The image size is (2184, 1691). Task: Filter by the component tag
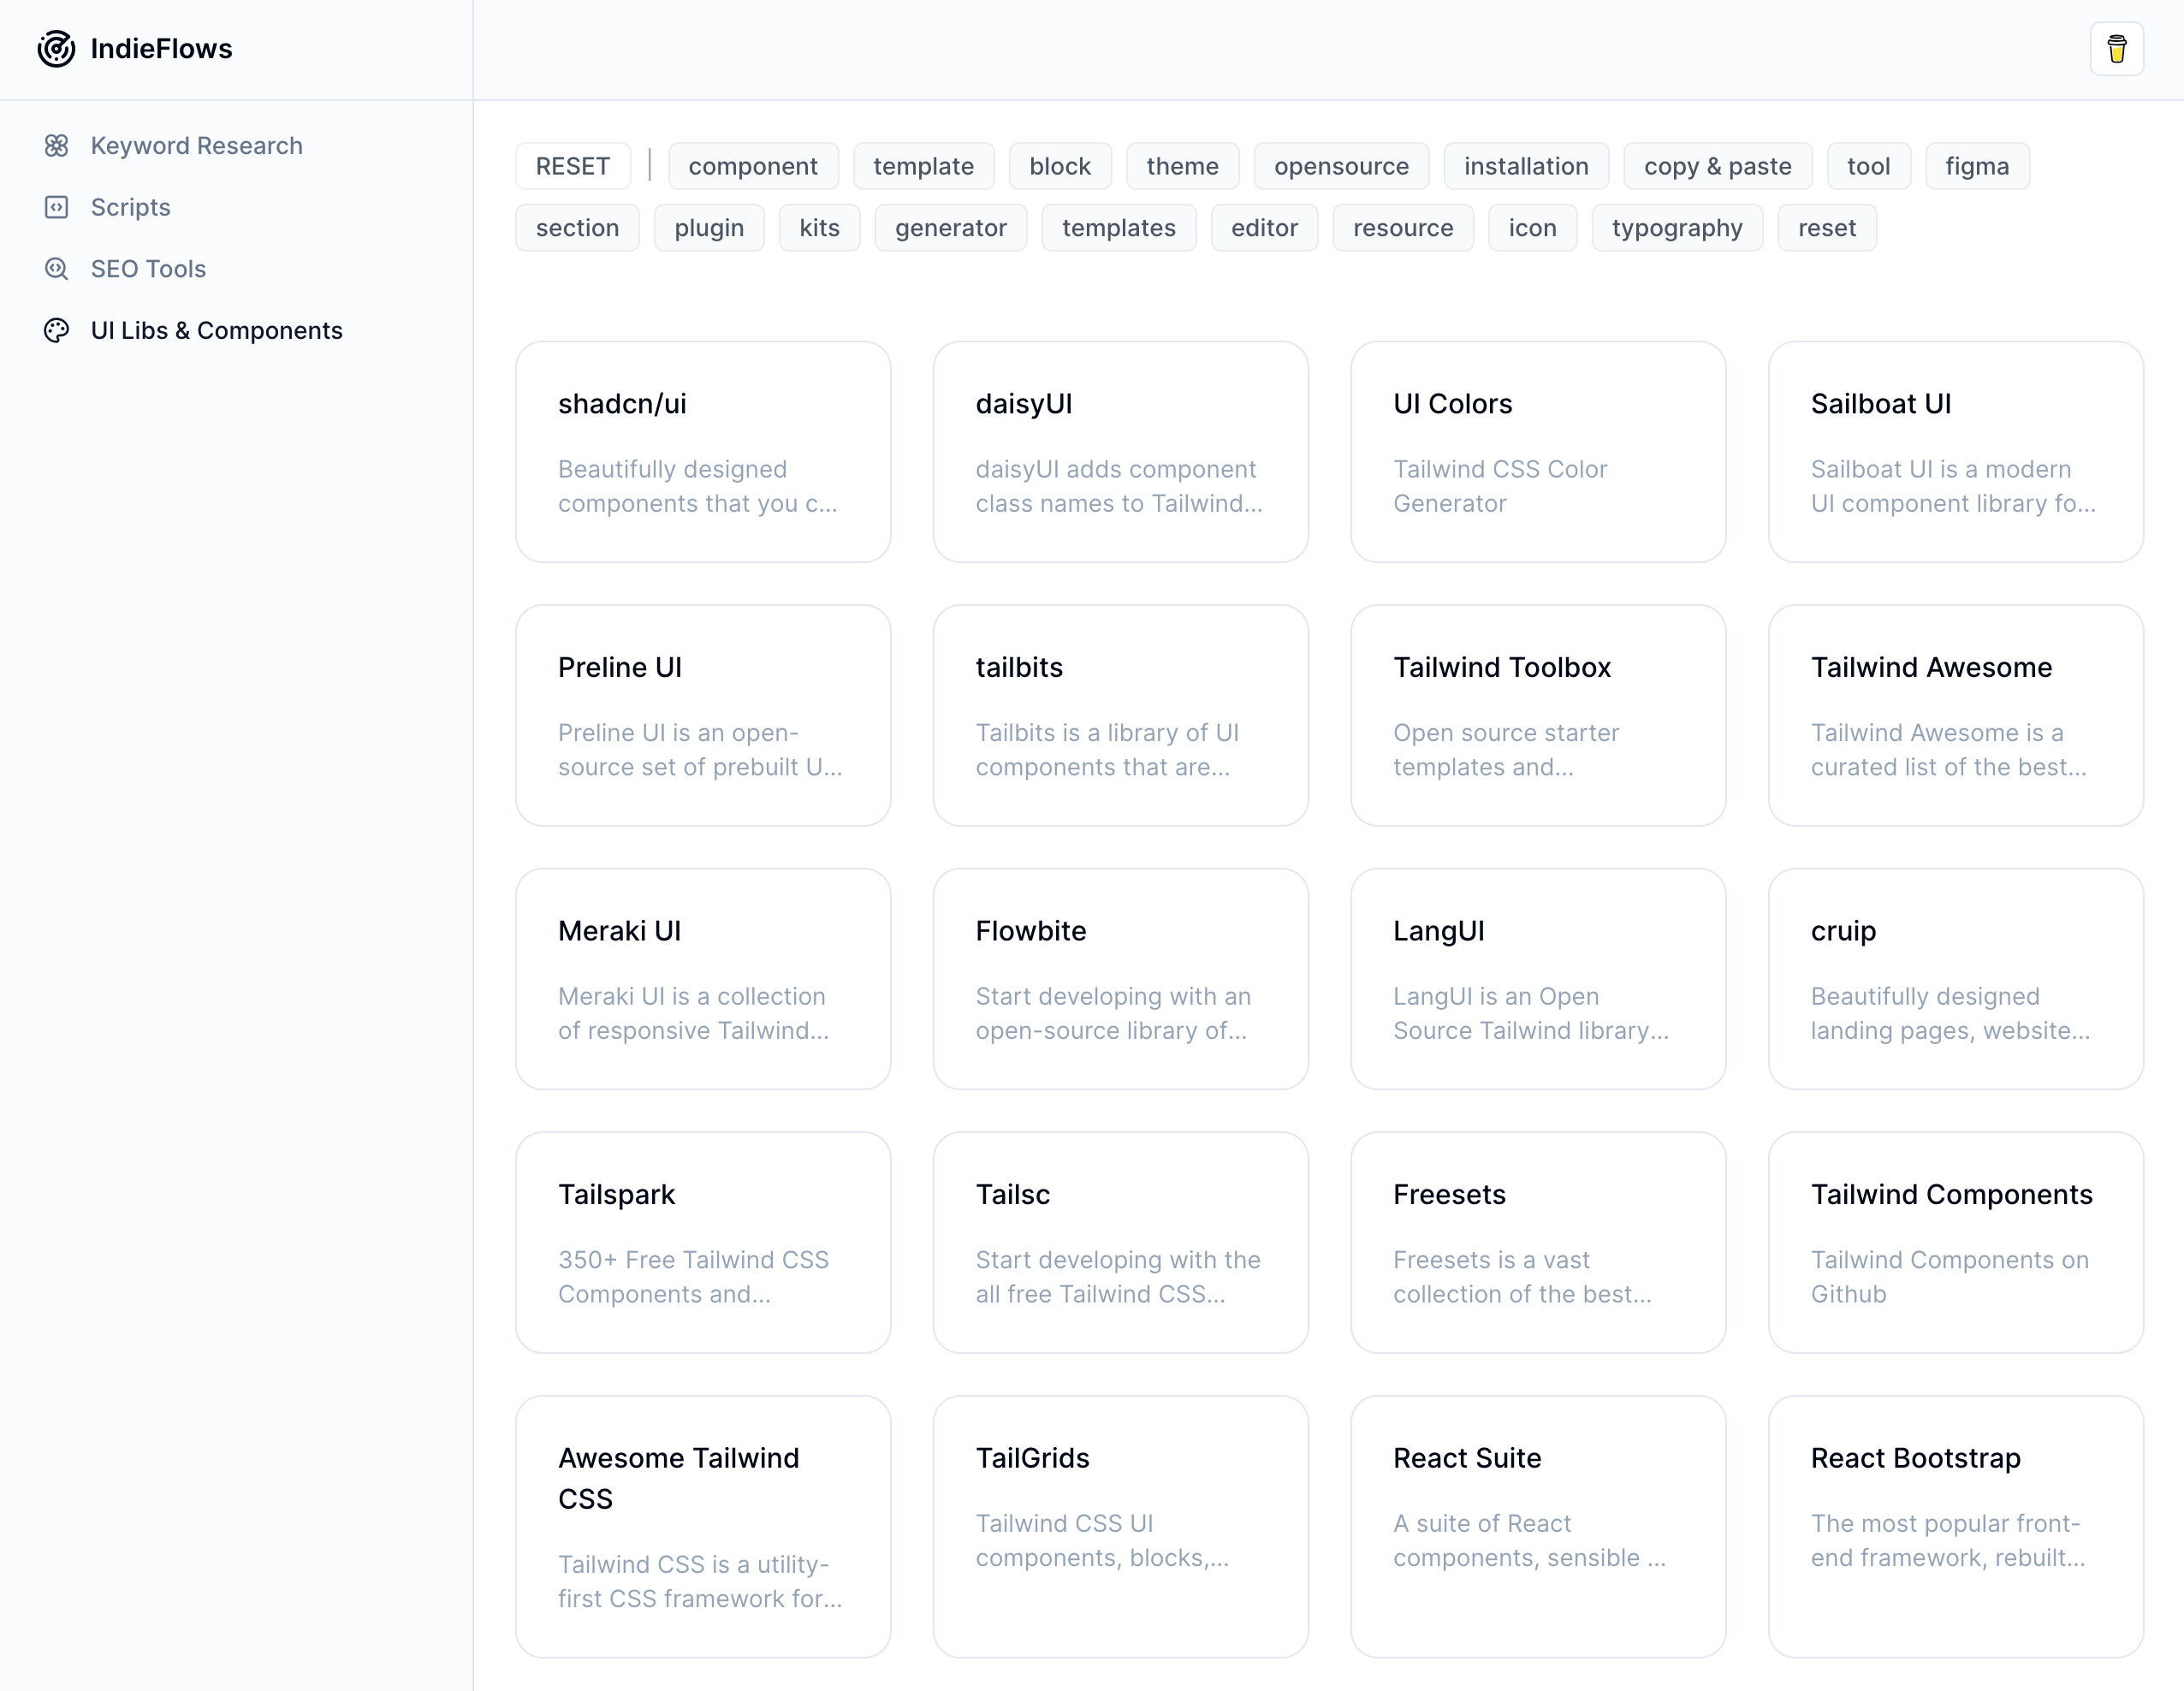[753, 166]
